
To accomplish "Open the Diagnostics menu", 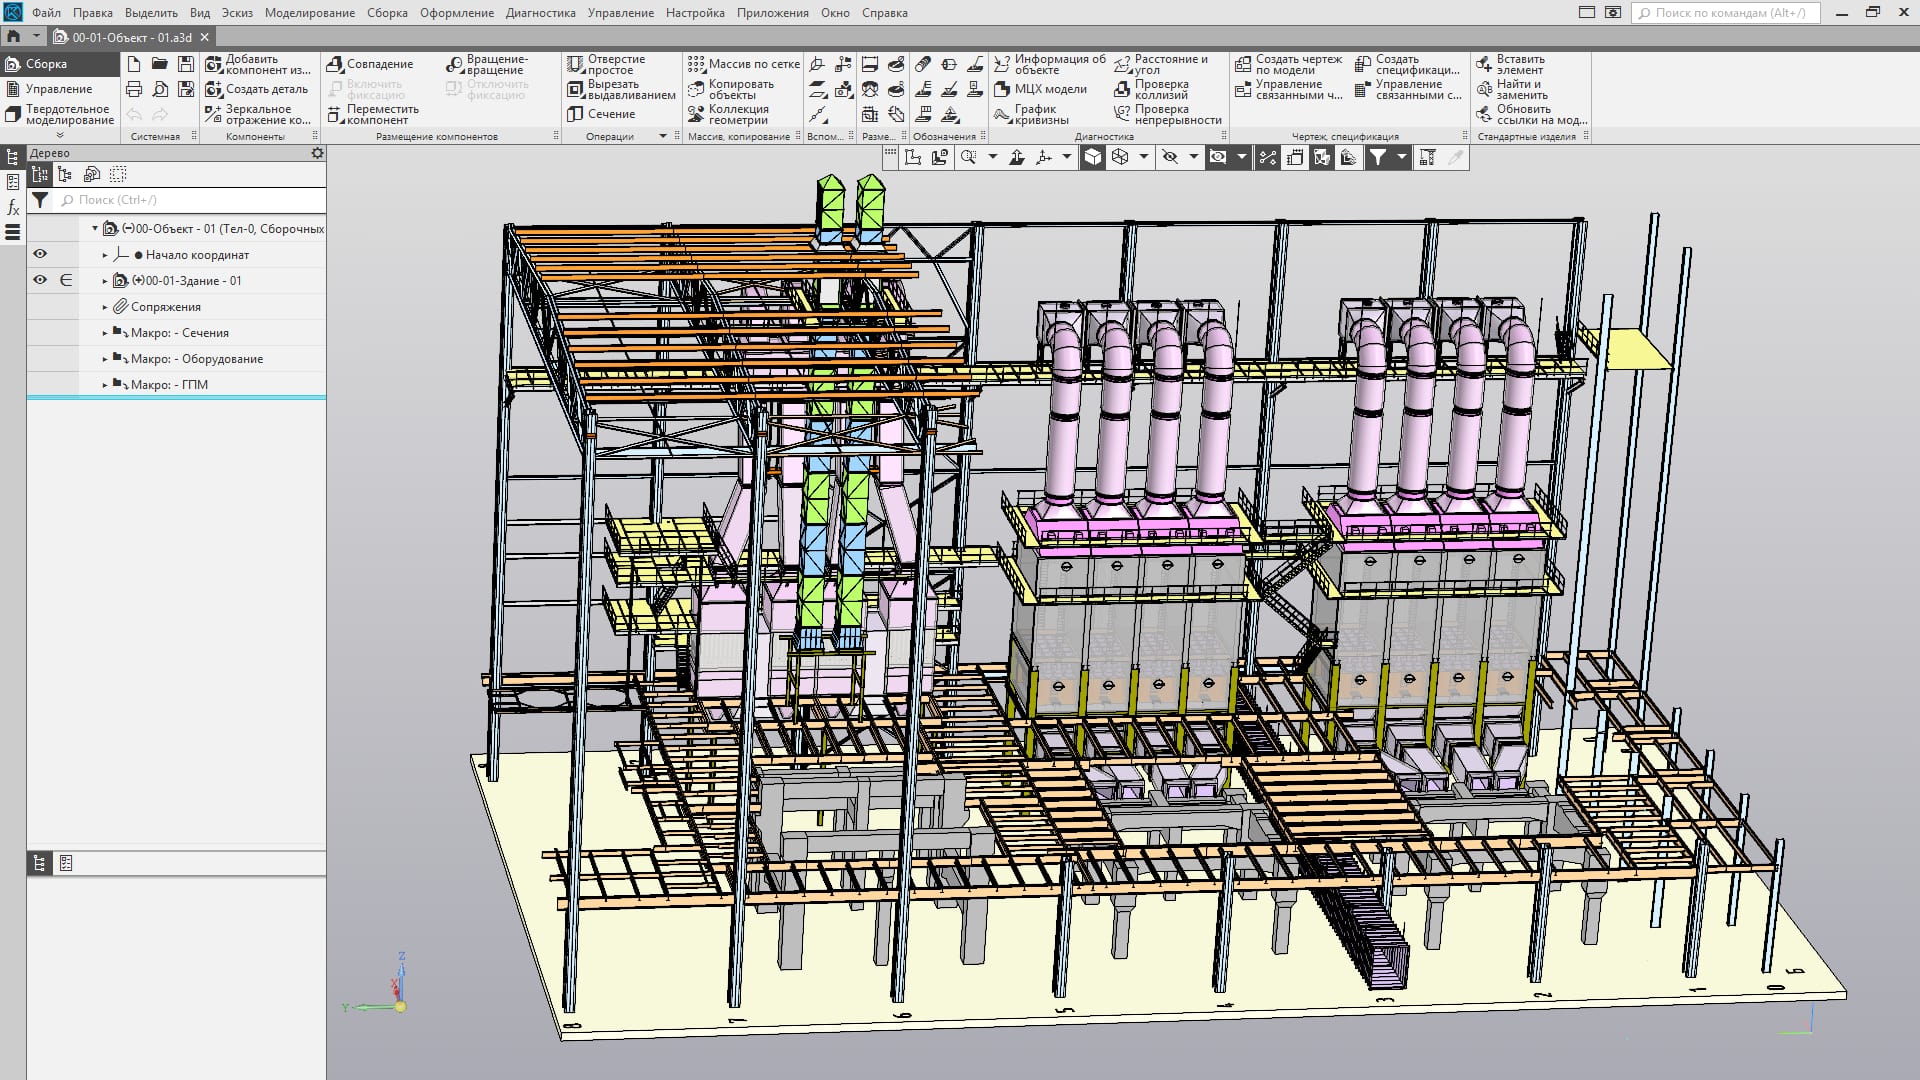I will point(540,13).
